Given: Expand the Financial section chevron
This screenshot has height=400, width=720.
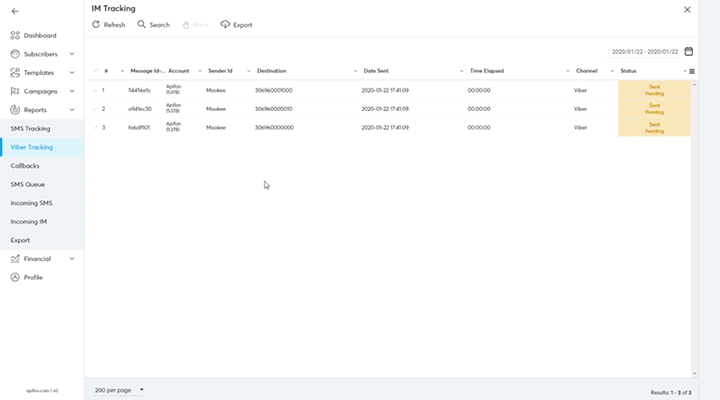Looking at the screenshot, I should pos(72,259).
